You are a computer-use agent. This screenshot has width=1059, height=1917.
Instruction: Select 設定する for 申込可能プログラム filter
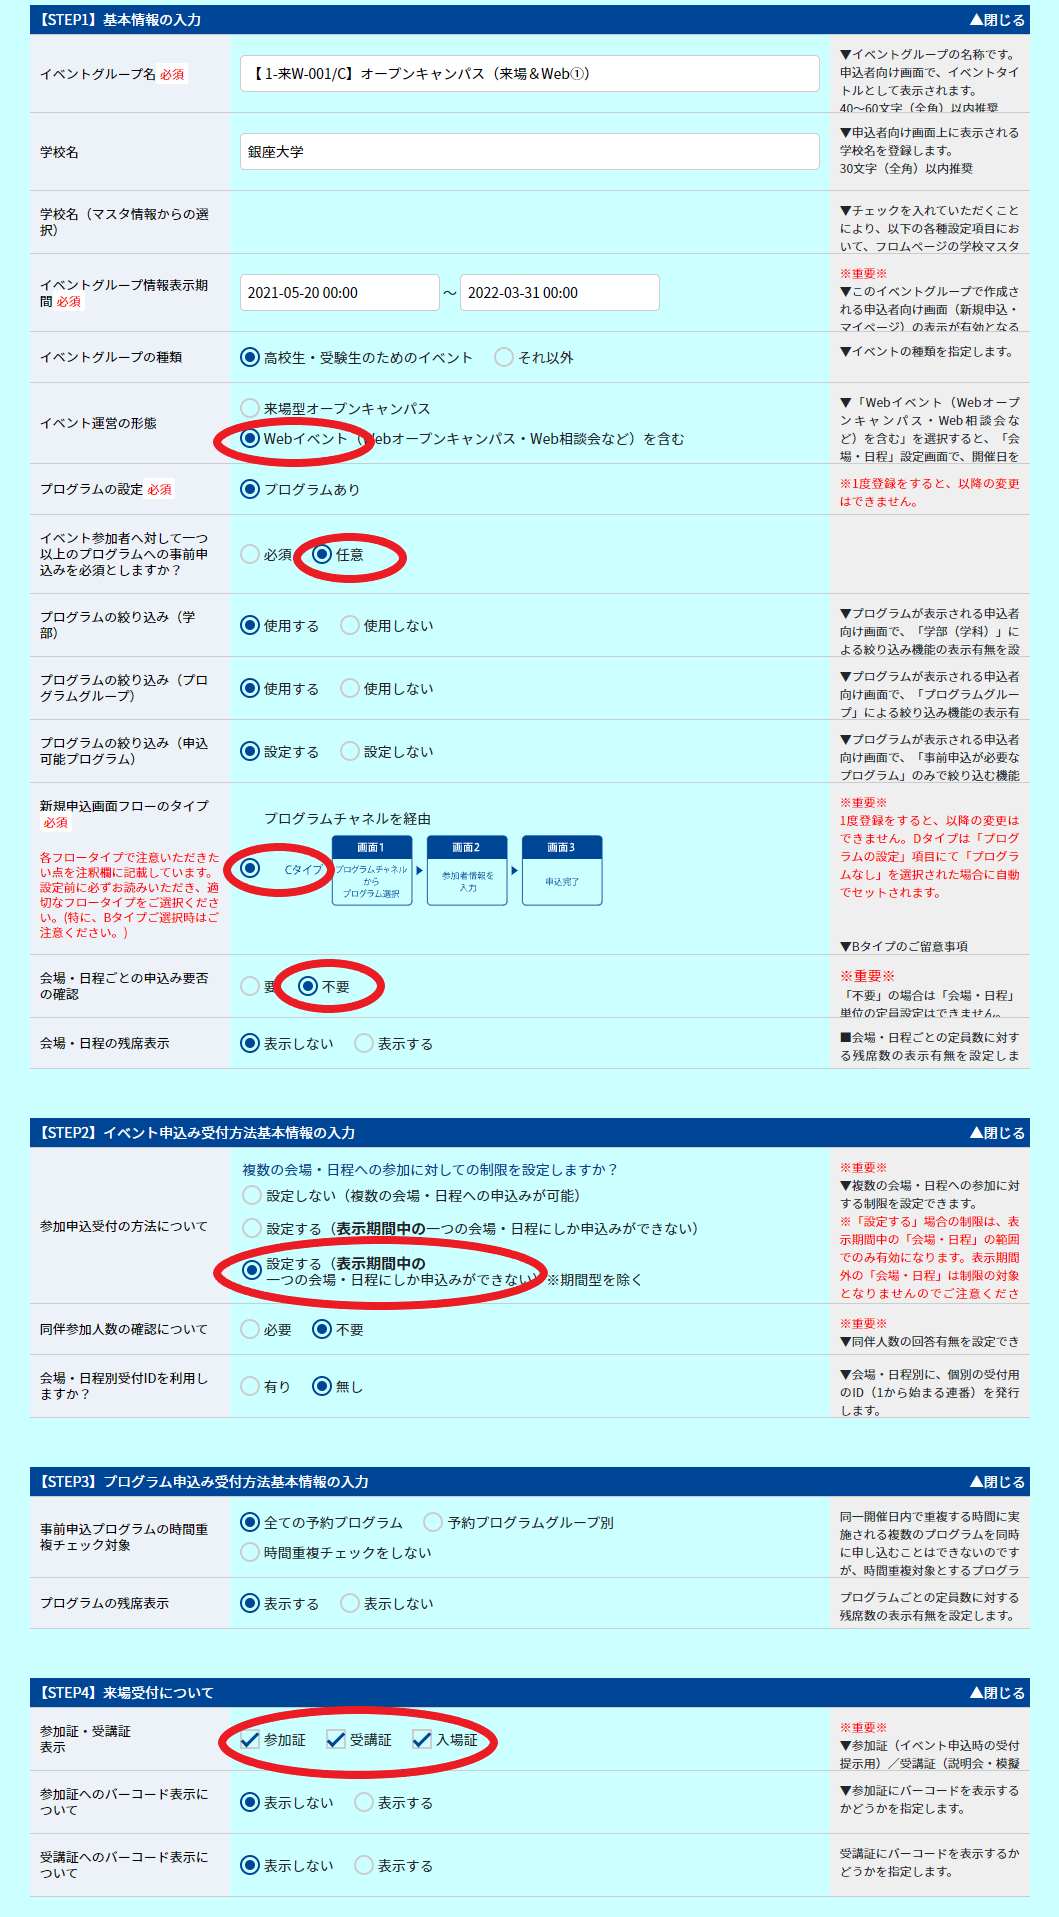tap(251, 751)
